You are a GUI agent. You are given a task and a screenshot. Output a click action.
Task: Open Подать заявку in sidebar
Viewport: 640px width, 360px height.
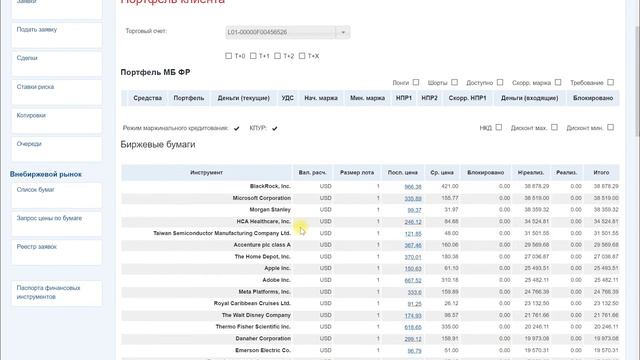pos(57,35)
